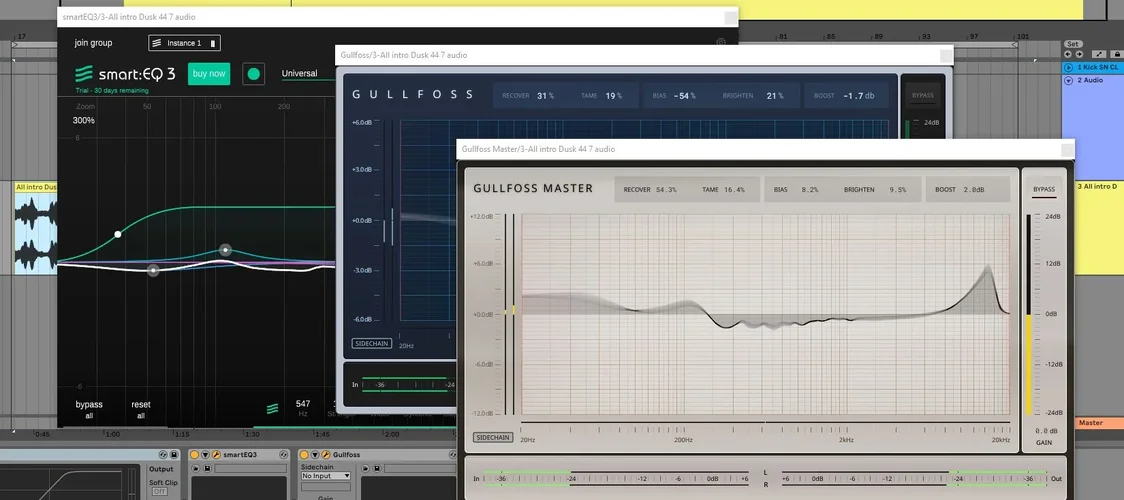Open Instance 1 selector in smart:EQ 3
The height and width of the screenshot is (500, 1124).
pos(184,43)
